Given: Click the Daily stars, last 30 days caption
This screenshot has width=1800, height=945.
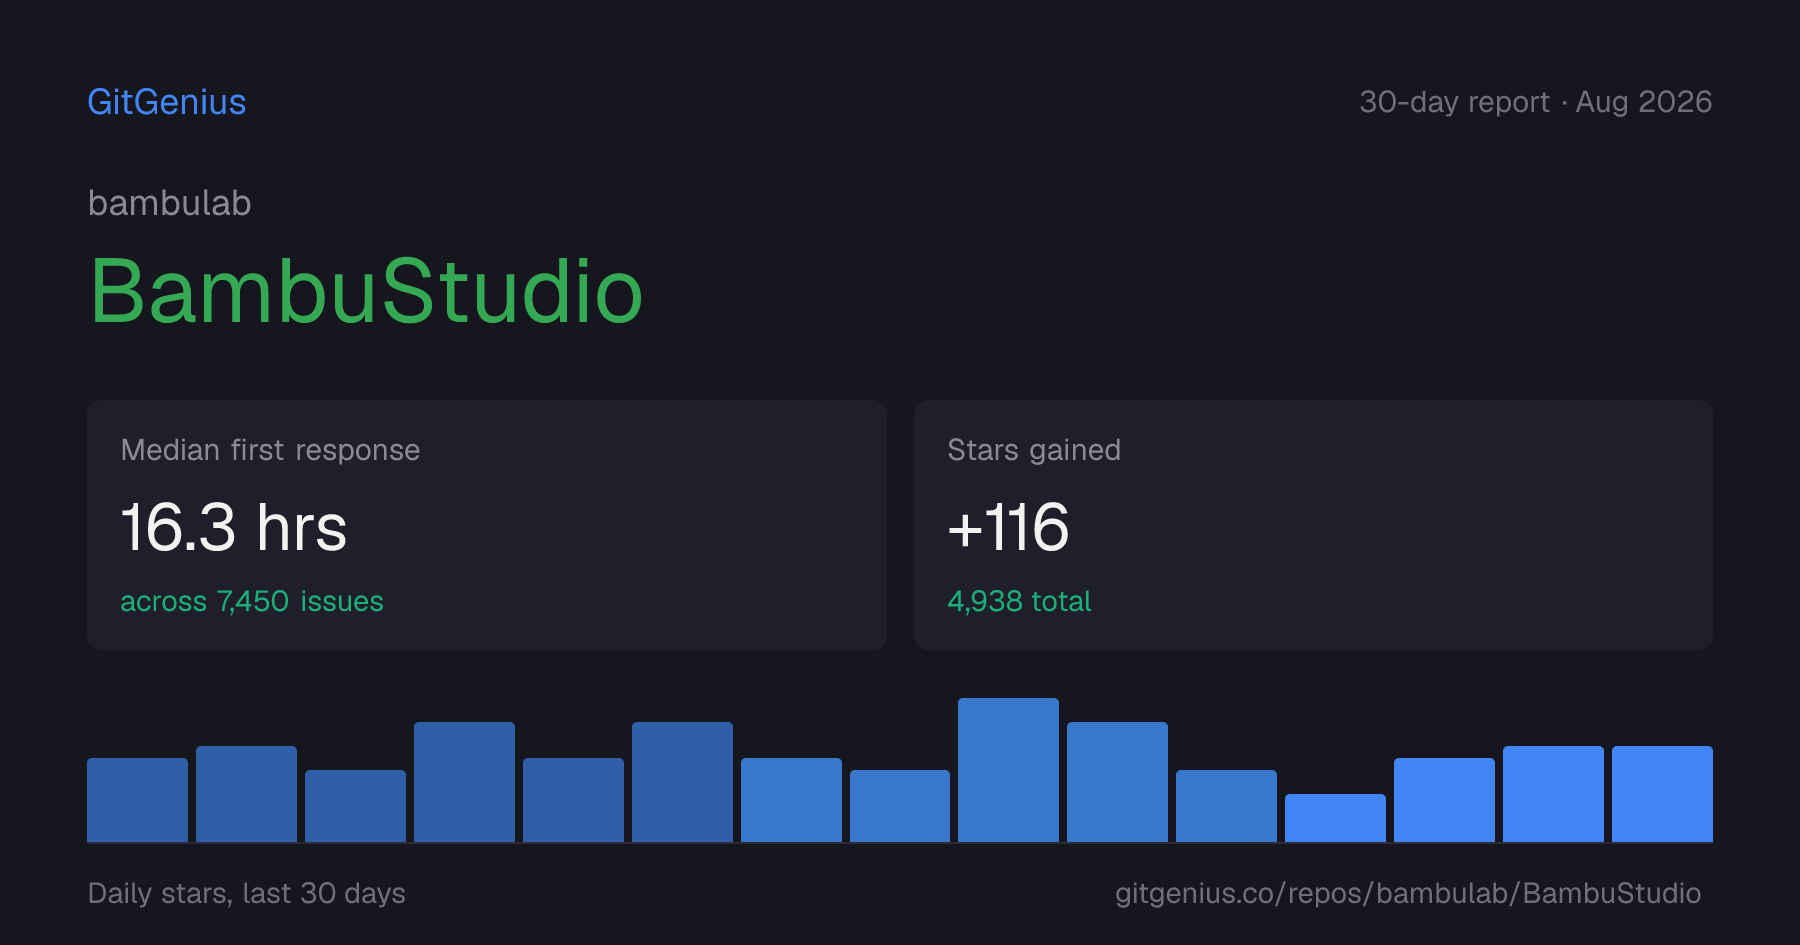Looking at the screenshot, I should click(x=247, y=893).
